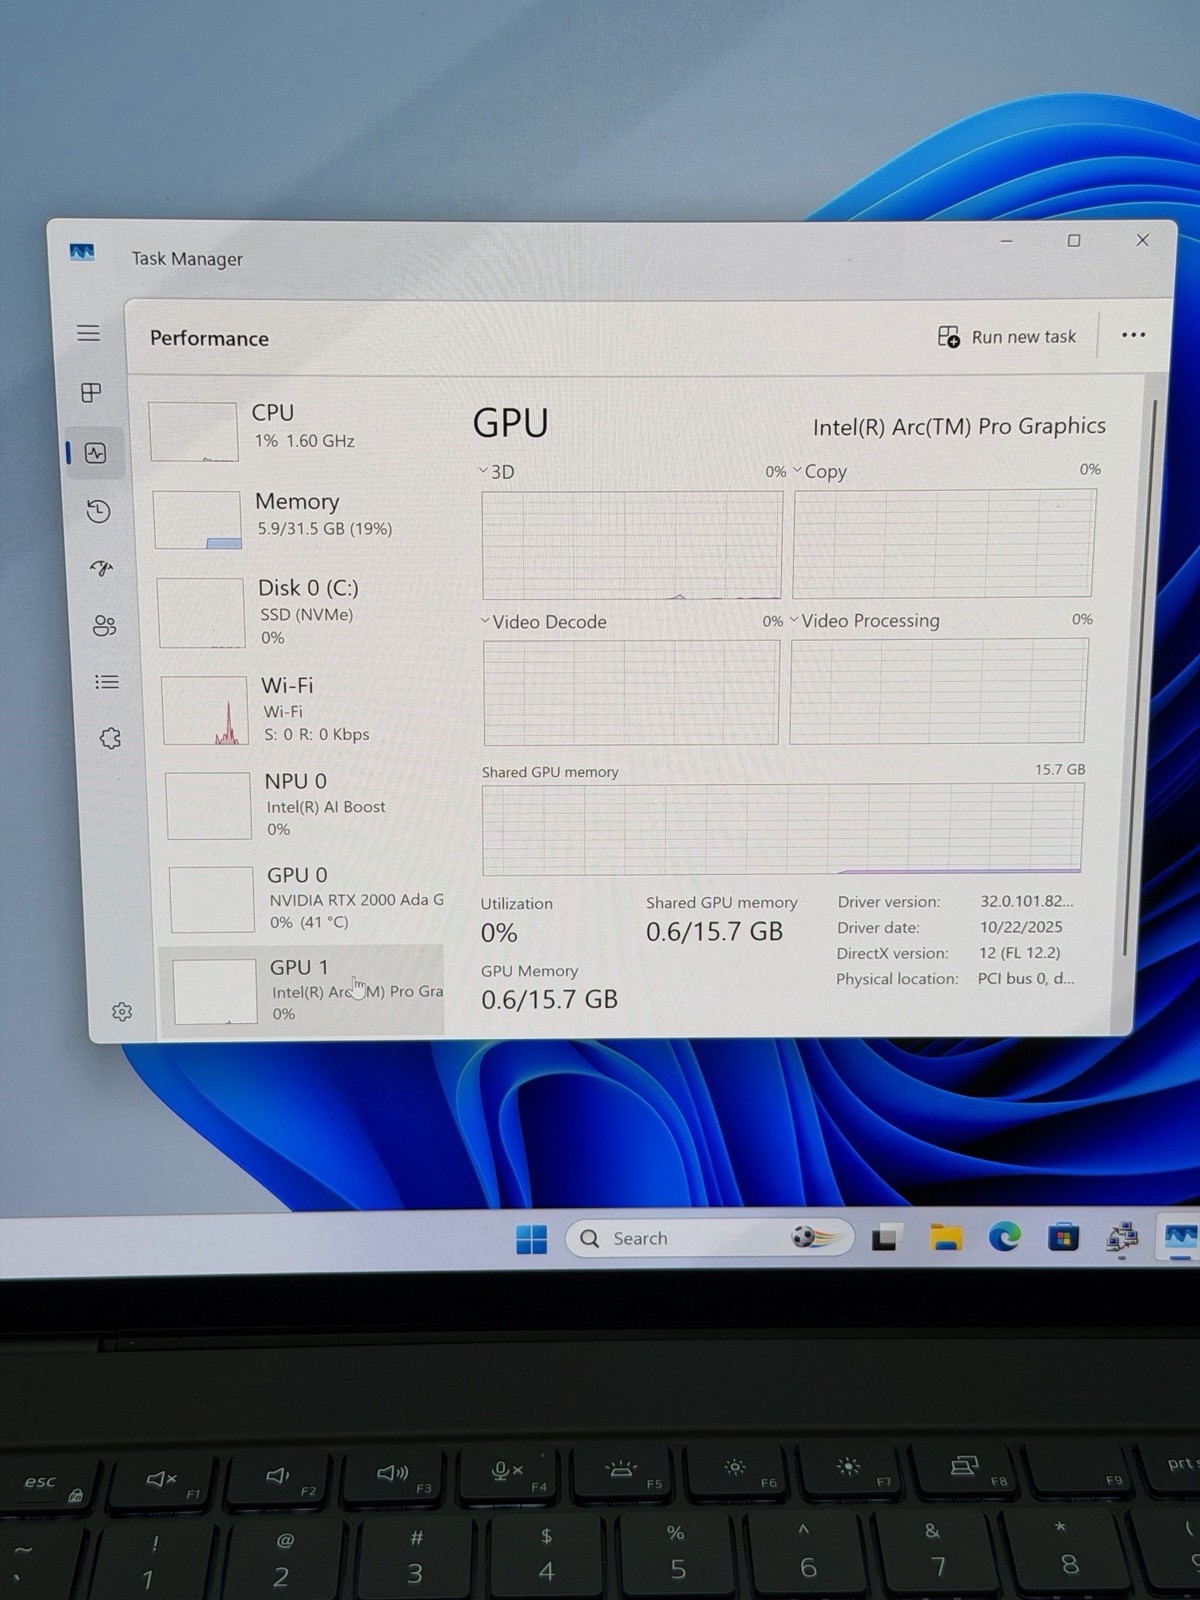Click the GPU Memory label
Viewport: 1200px width, 1600px height.
click(529, 971)
